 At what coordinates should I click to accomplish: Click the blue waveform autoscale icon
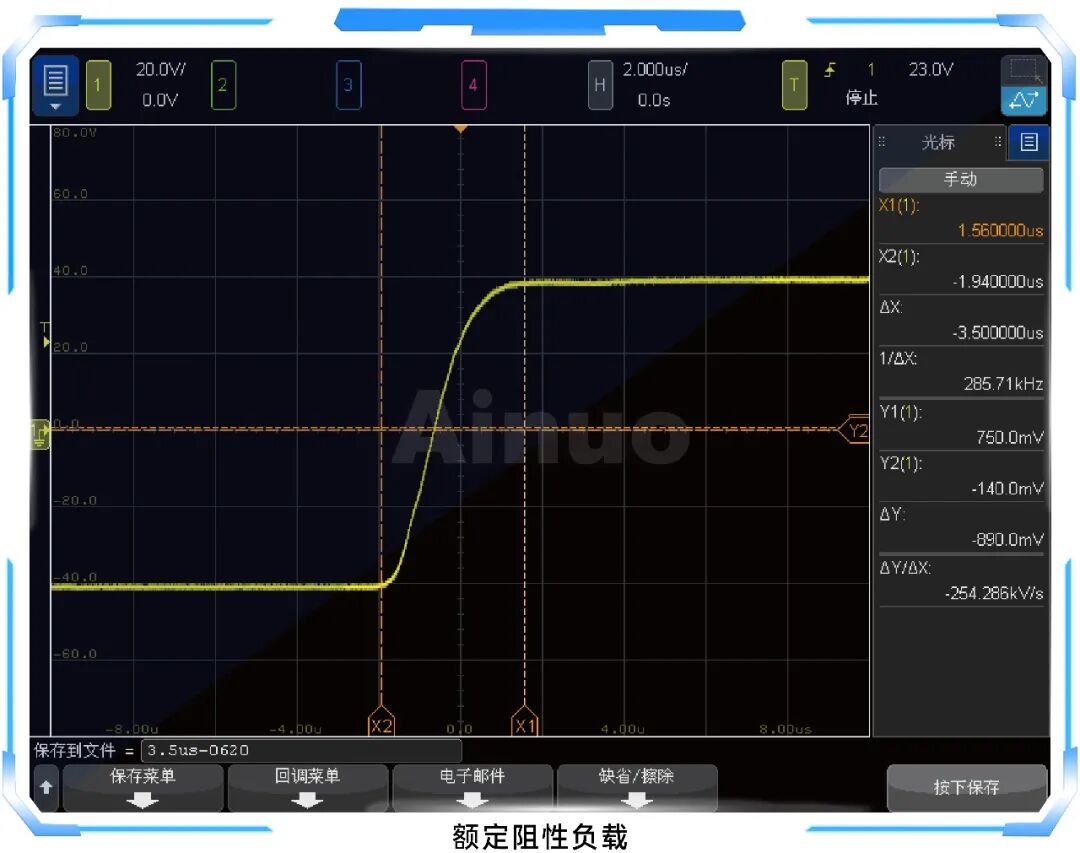click(x=1023, y=100)
